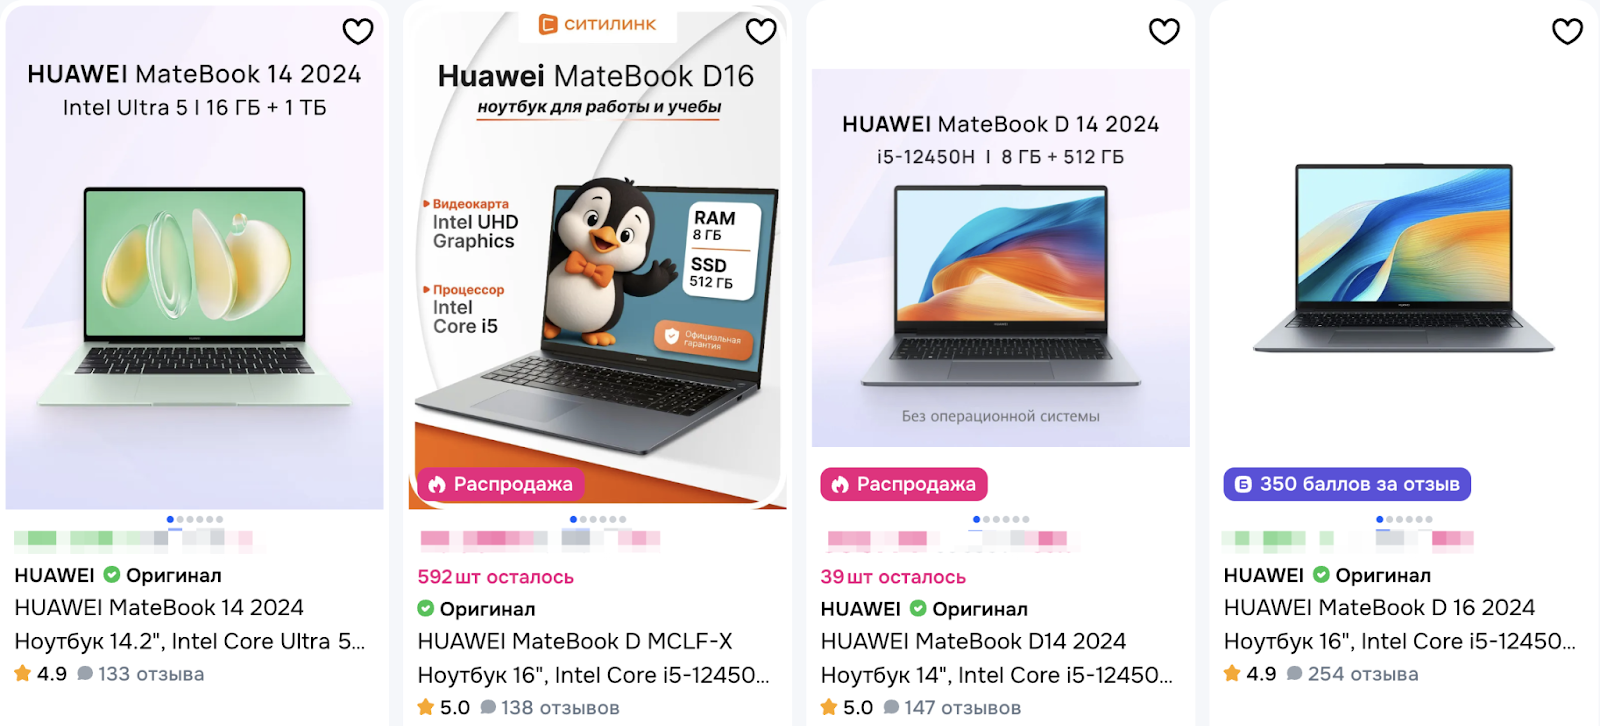Viewport: 1600px width, 726px height.
Task: Open HUAWEI MateBook D 16 2024 title link
Action: tap(1379, 607)
